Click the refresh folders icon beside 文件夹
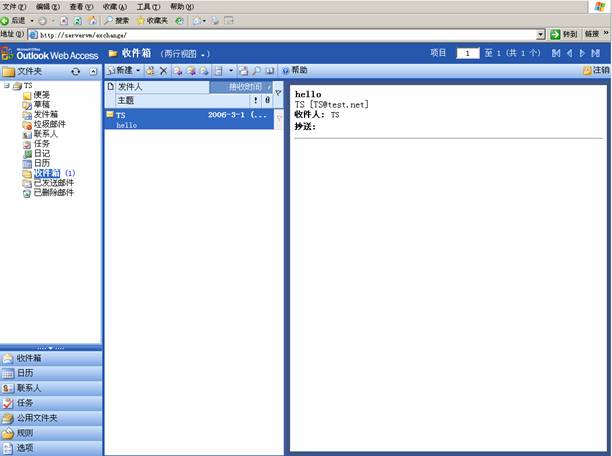 pos(75,72)
